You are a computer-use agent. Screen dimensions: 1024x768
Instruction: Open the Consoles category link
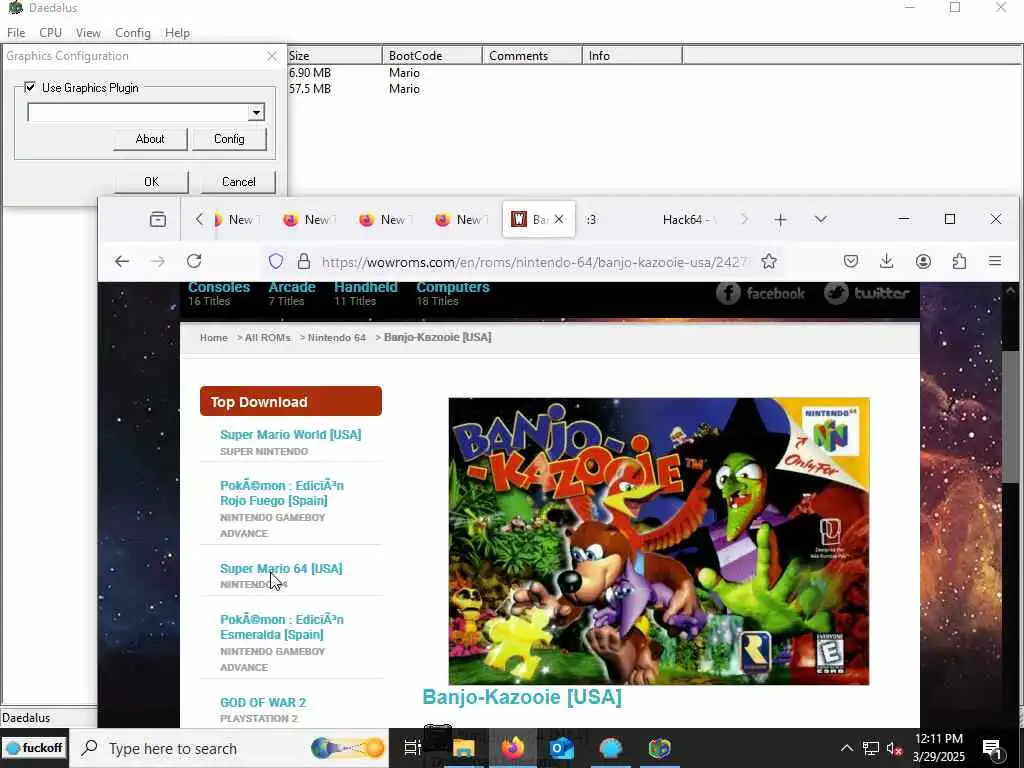coord(219,287)
